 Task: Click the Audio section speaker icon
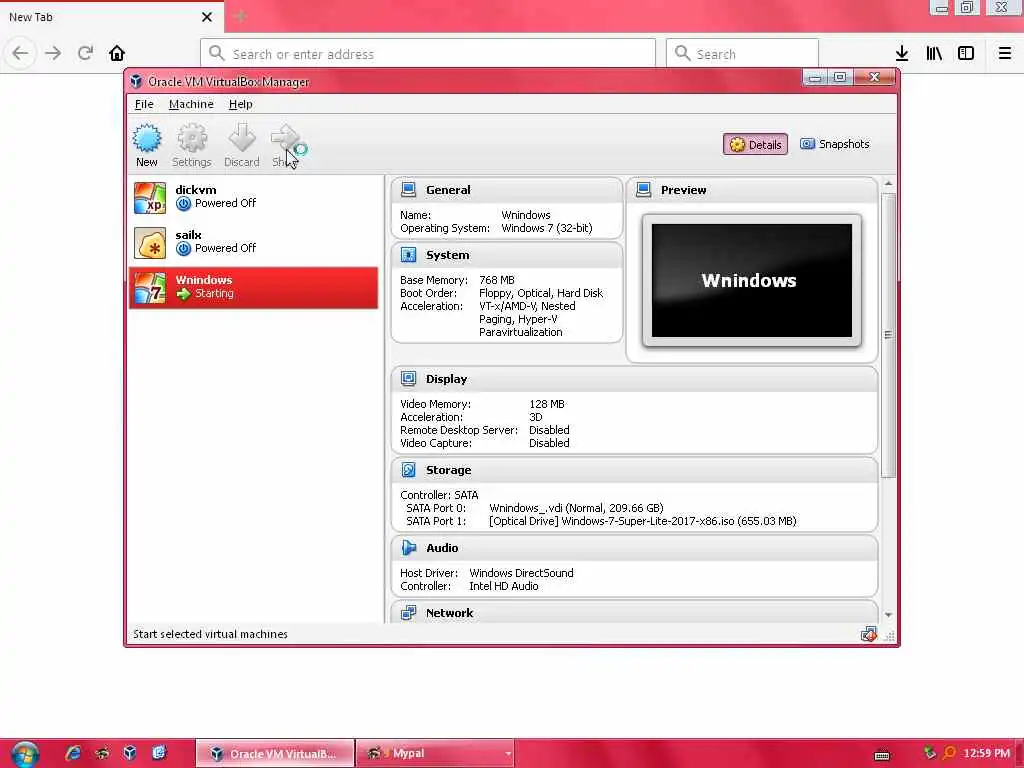tap(408, 547)
